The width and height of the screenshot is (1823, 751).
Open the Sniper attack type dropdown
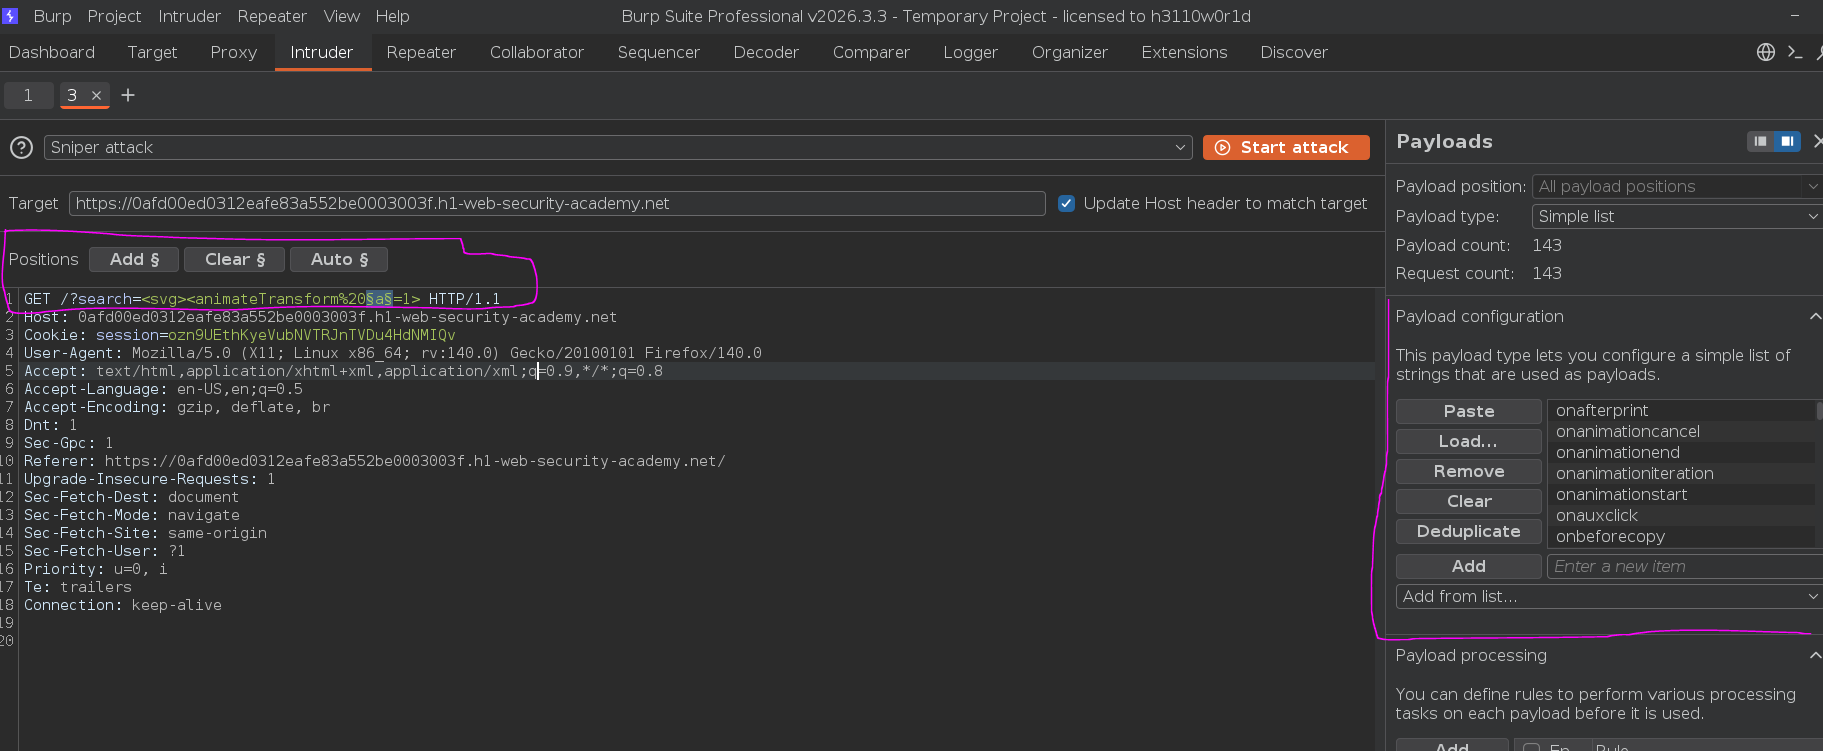click(x=618, y=147)
